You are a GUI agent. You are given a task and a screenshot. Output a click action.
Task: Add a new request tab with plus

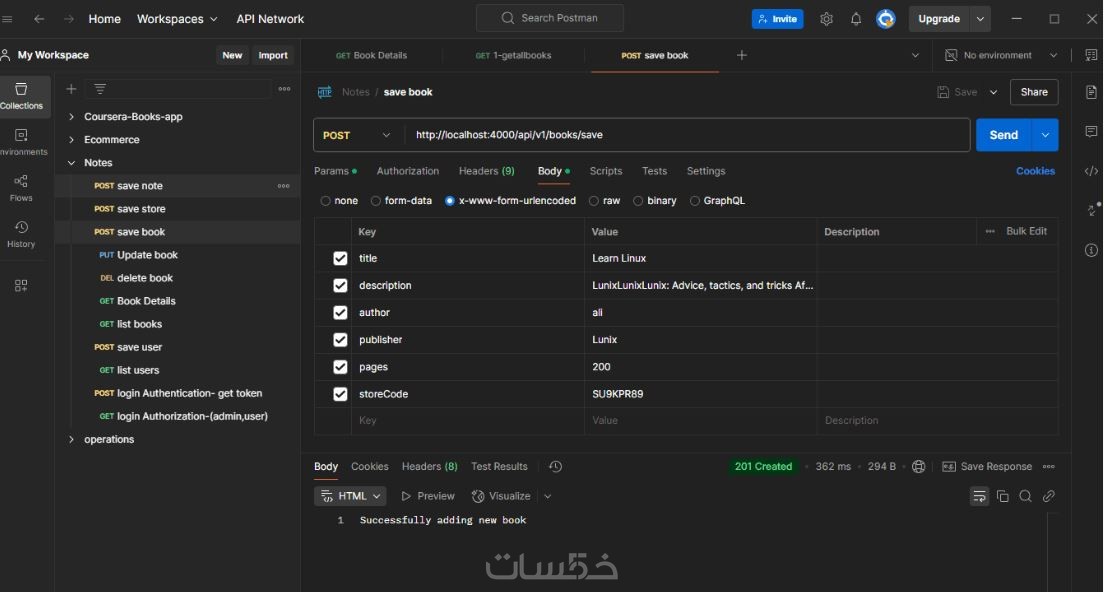pyautogui.click(x=741, y=55)
